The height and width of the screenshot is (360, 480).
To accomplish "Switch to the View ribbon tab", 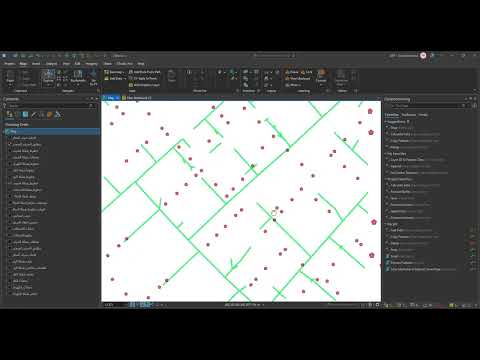I will [x=66, y=63].
